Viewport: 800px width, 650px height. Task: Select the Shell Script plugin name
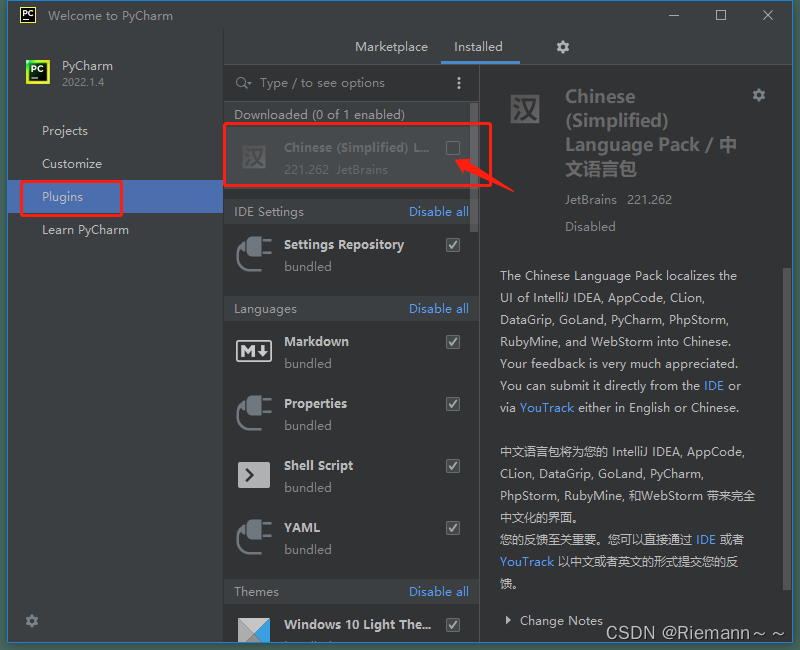[318, 466]
